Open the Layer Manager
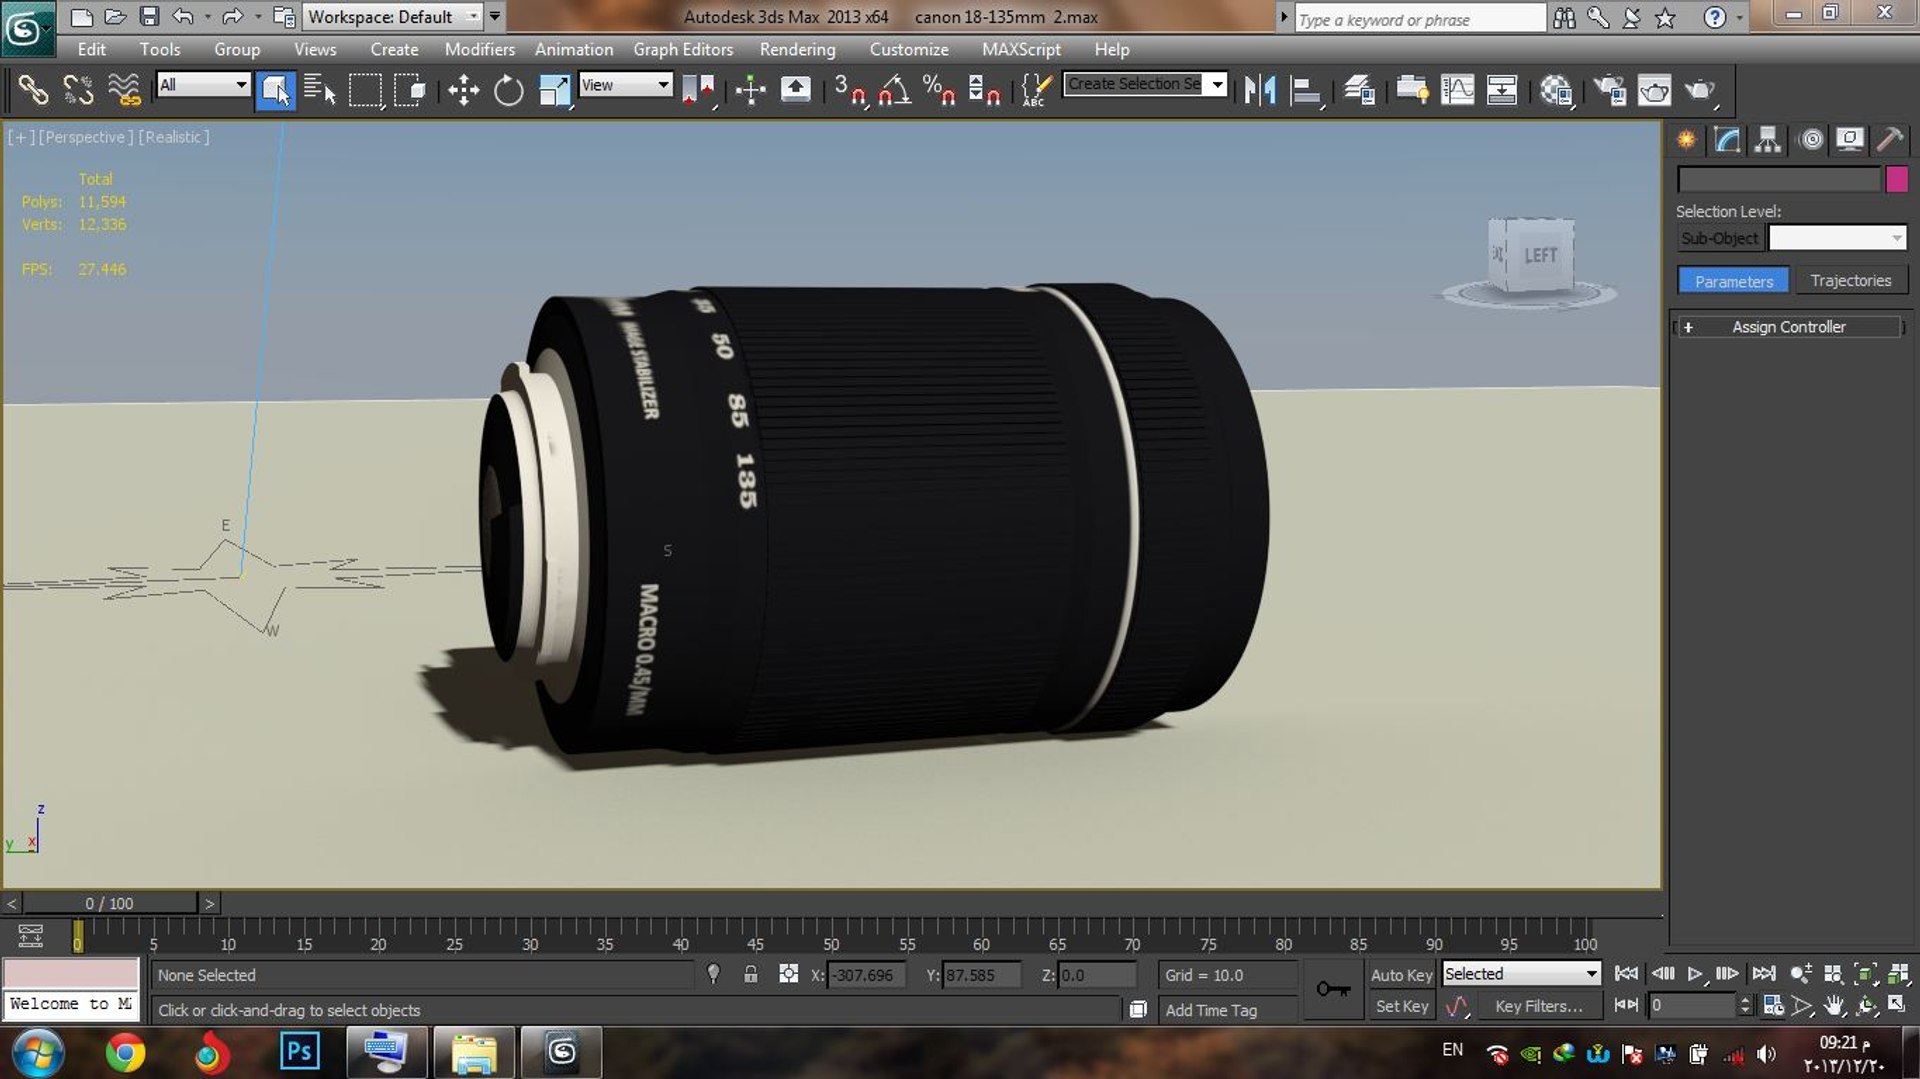The image size is (1920, 1079). (x=1359, y=90)
